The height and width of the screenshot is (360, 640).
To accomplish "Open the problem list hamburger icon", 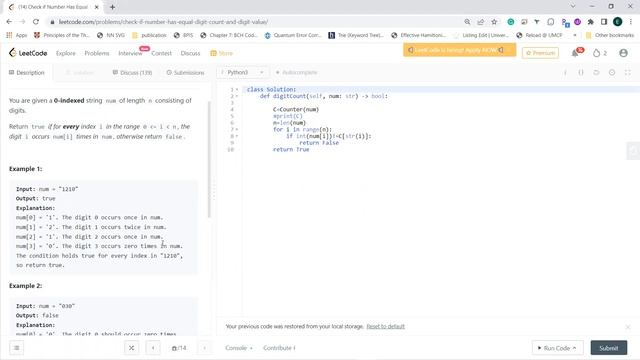I will [17, 348].
